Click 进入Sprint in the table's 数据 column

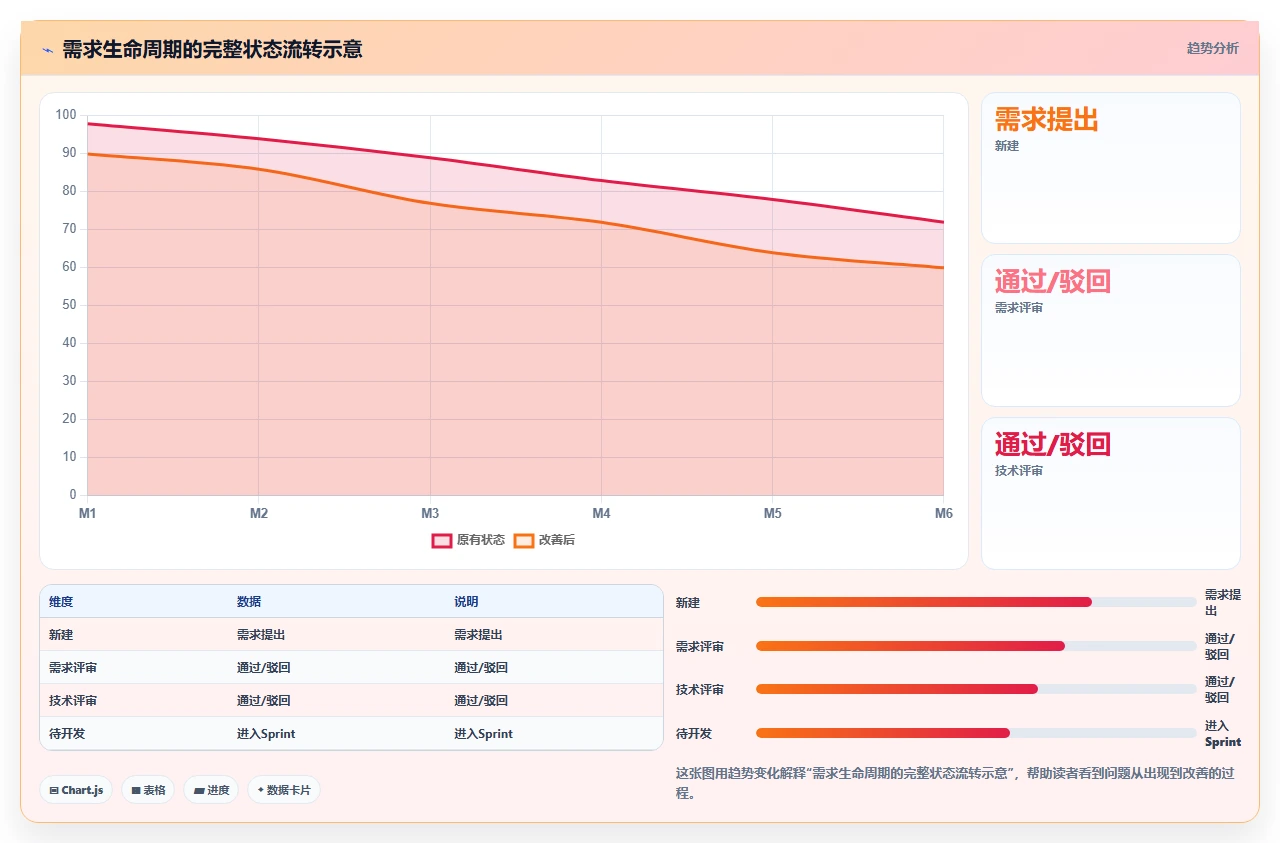(x=266, y=734)
